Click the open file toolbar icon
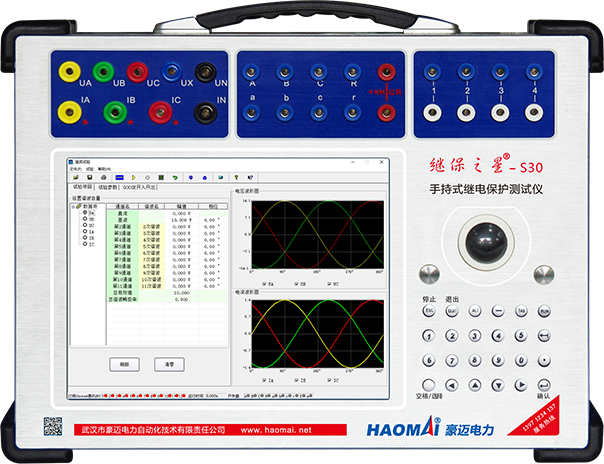 point(76,178)
